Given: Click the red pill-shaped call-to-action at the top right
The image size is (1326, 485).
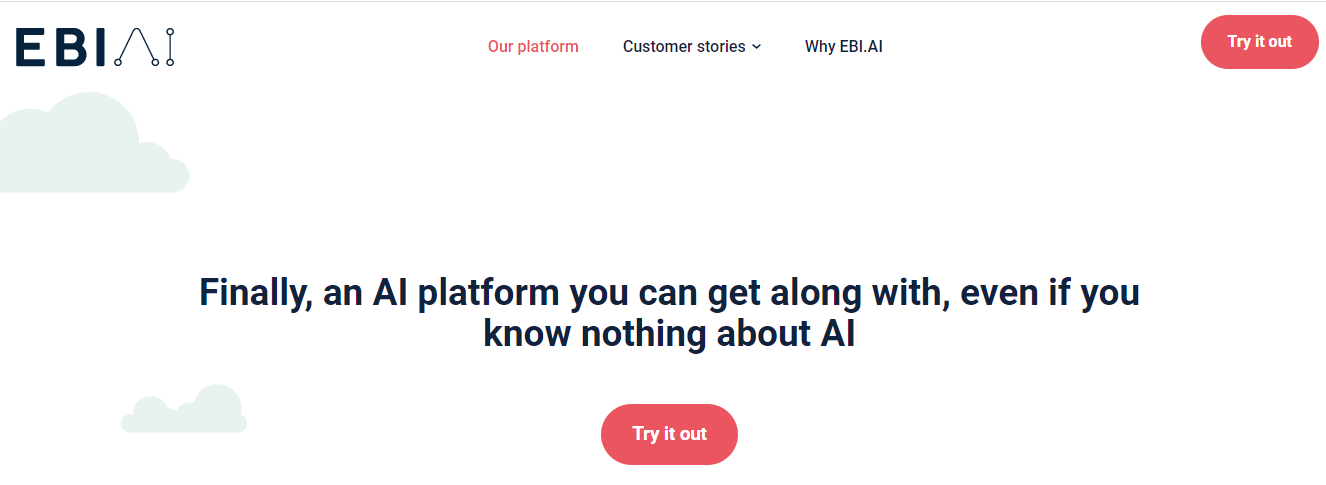Looking at the screenshot, I should tap(1259, 42).
